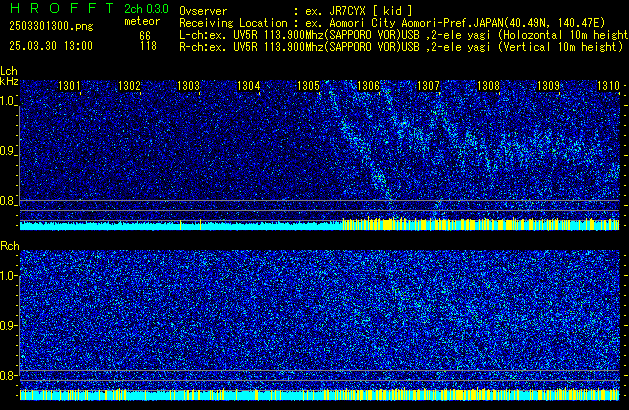Click the Lch cyan signal level bar

(x=320, y=224)
